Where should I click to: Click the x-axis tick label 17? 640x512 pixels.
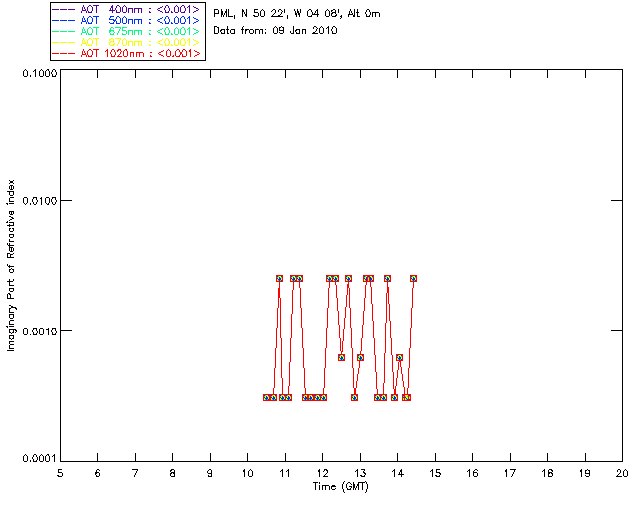pos(510,473)
